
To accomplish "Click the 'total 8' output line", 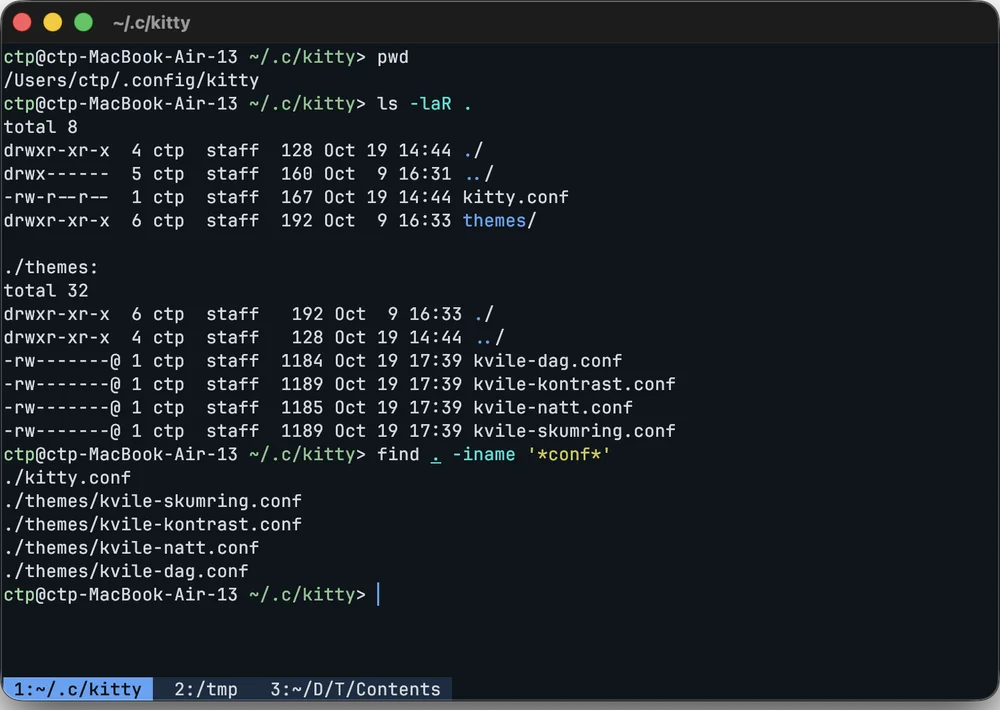I will click(x=41, y=127).
